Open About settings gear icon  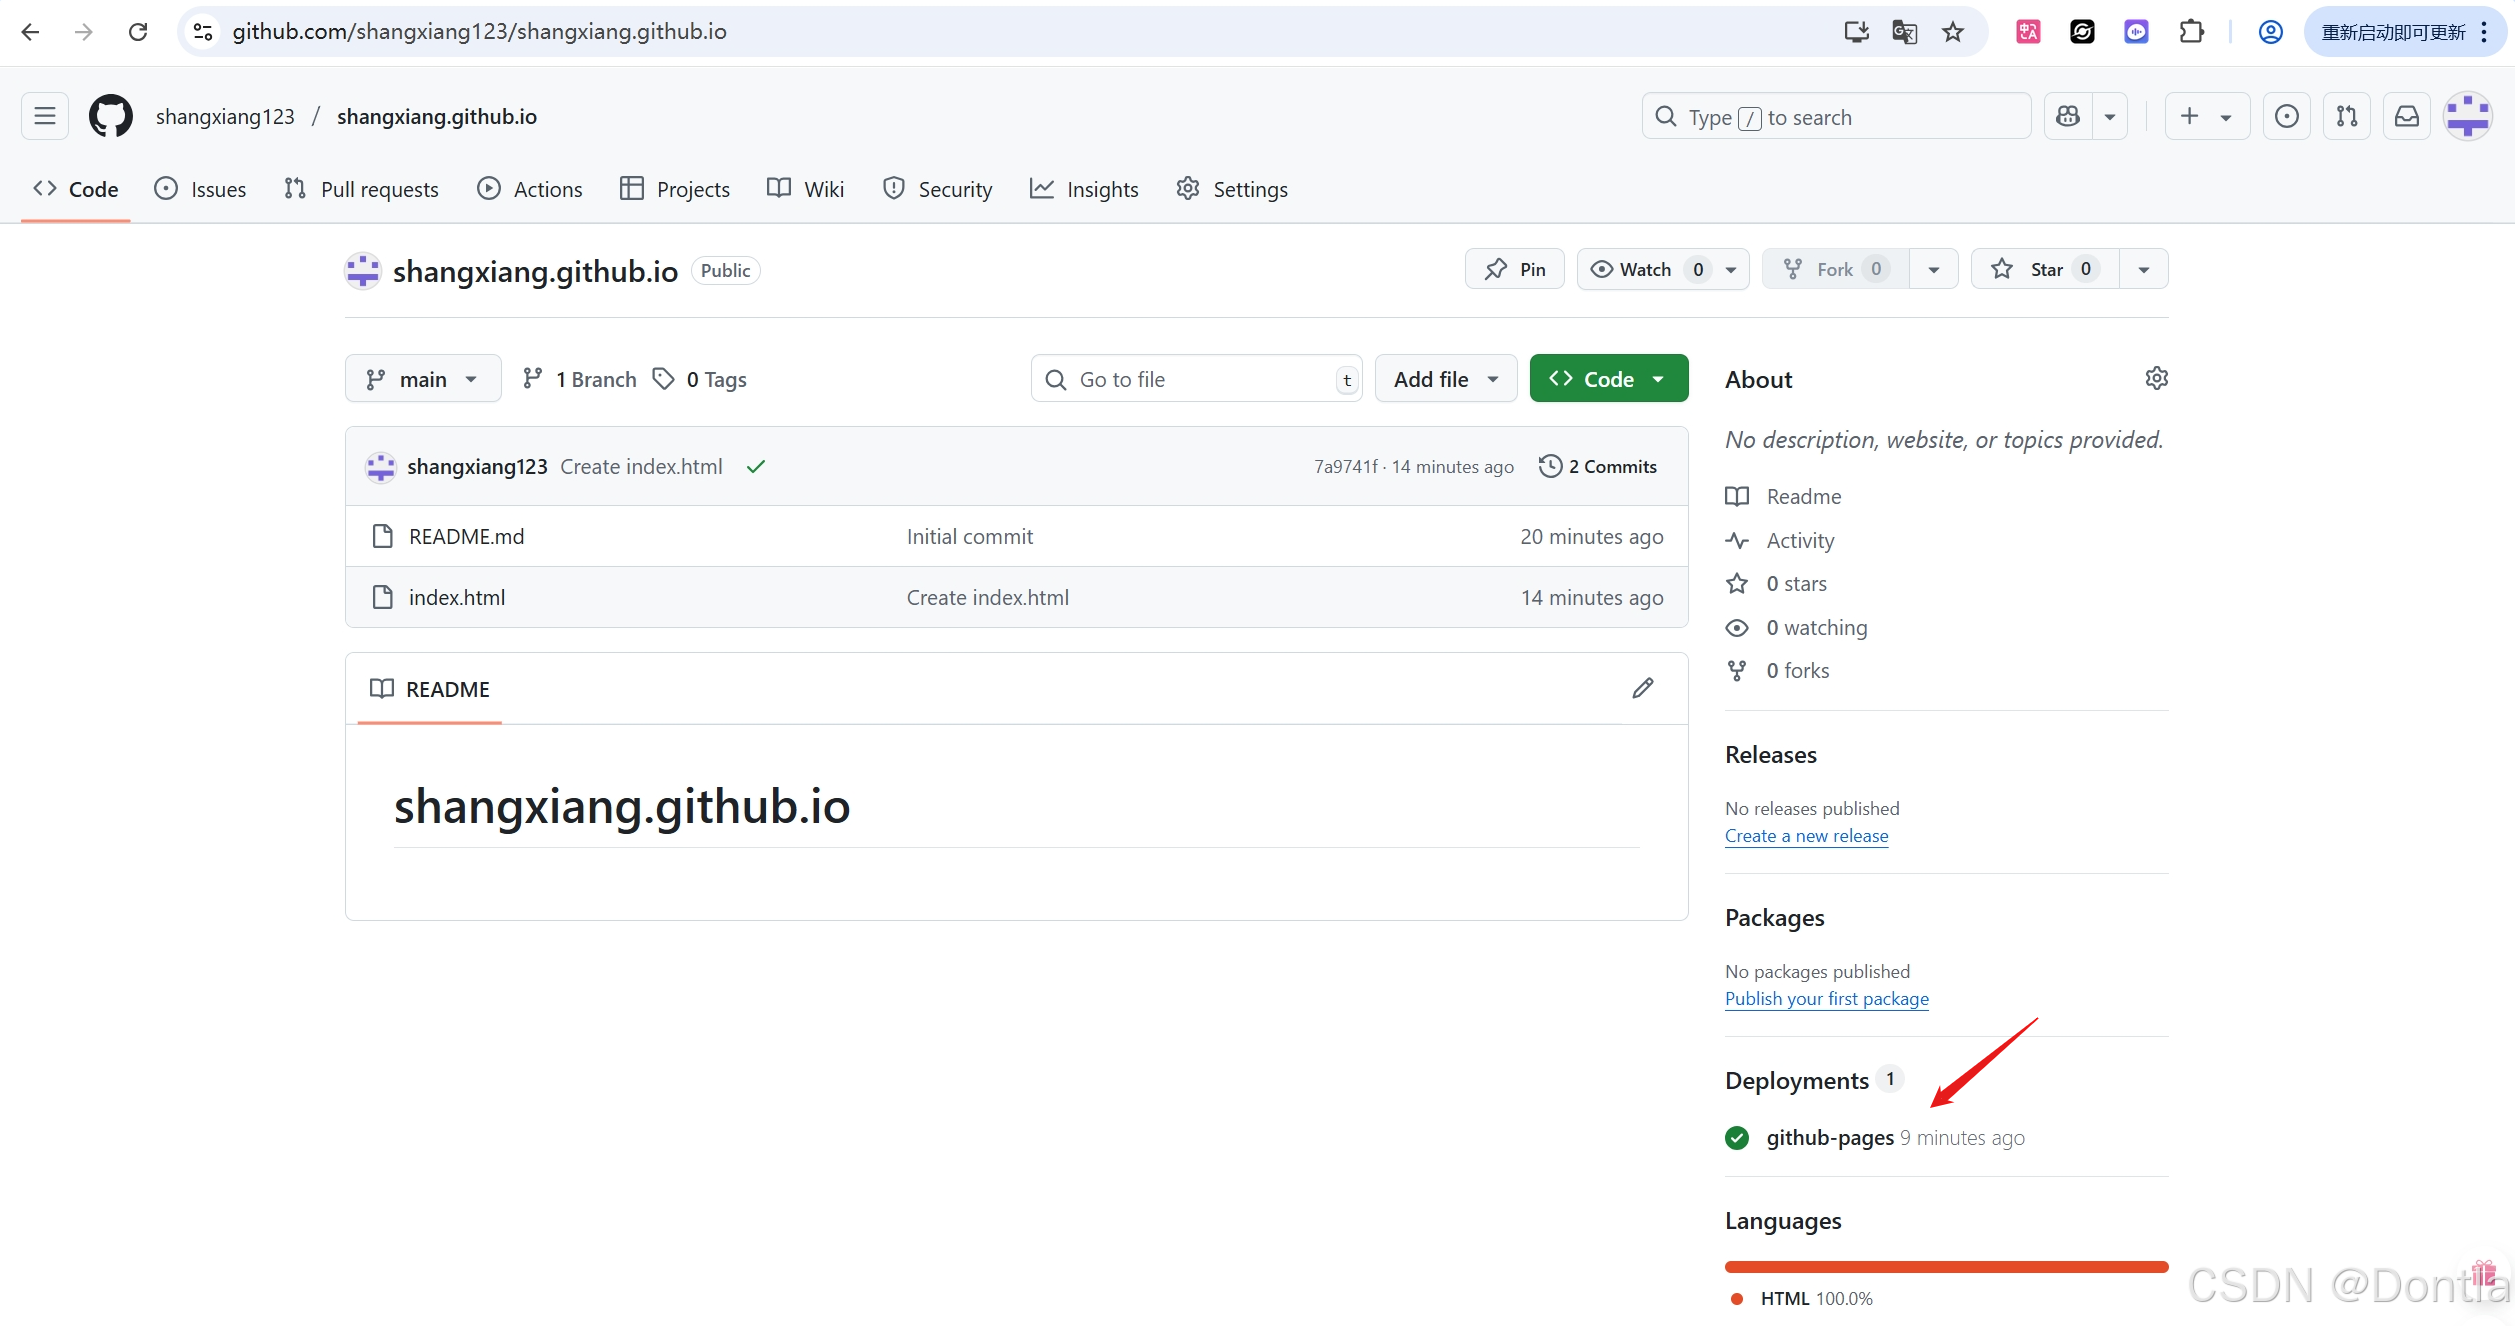coord(2156,378)
